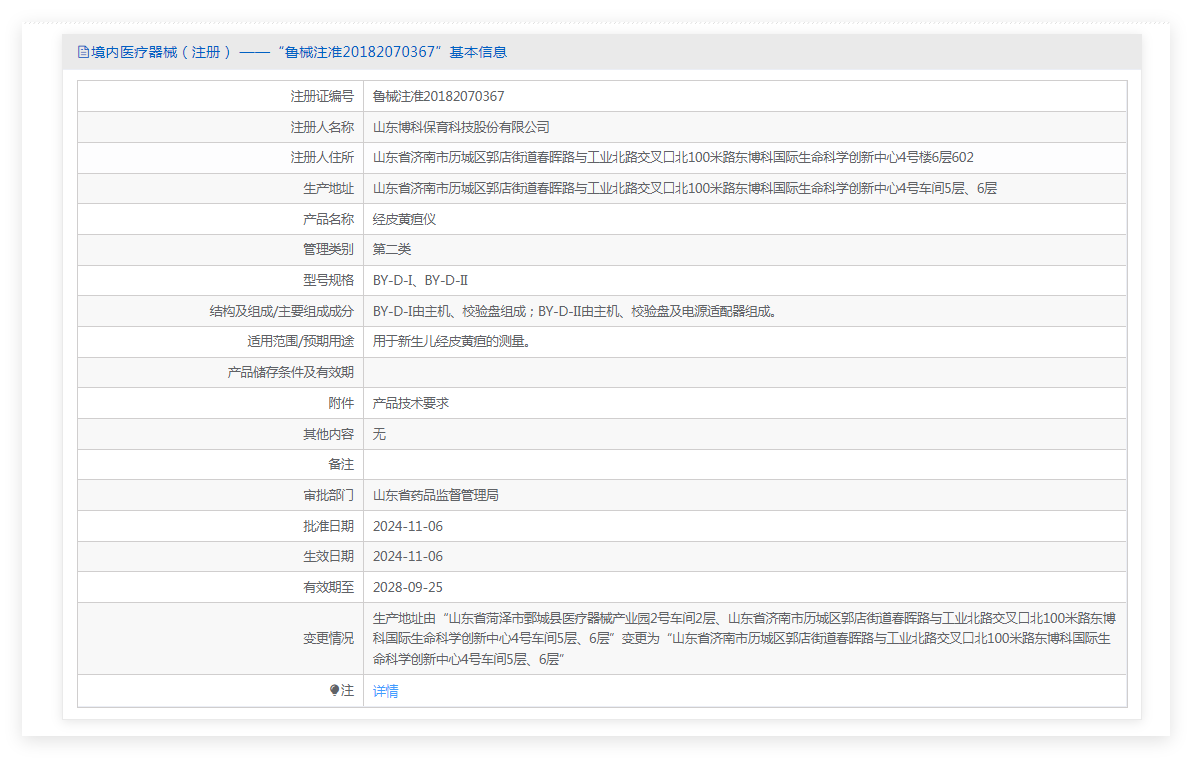
Task: Select the 注册人住所 address ending 4号楼6层602
Action: (x=673, y=157)
